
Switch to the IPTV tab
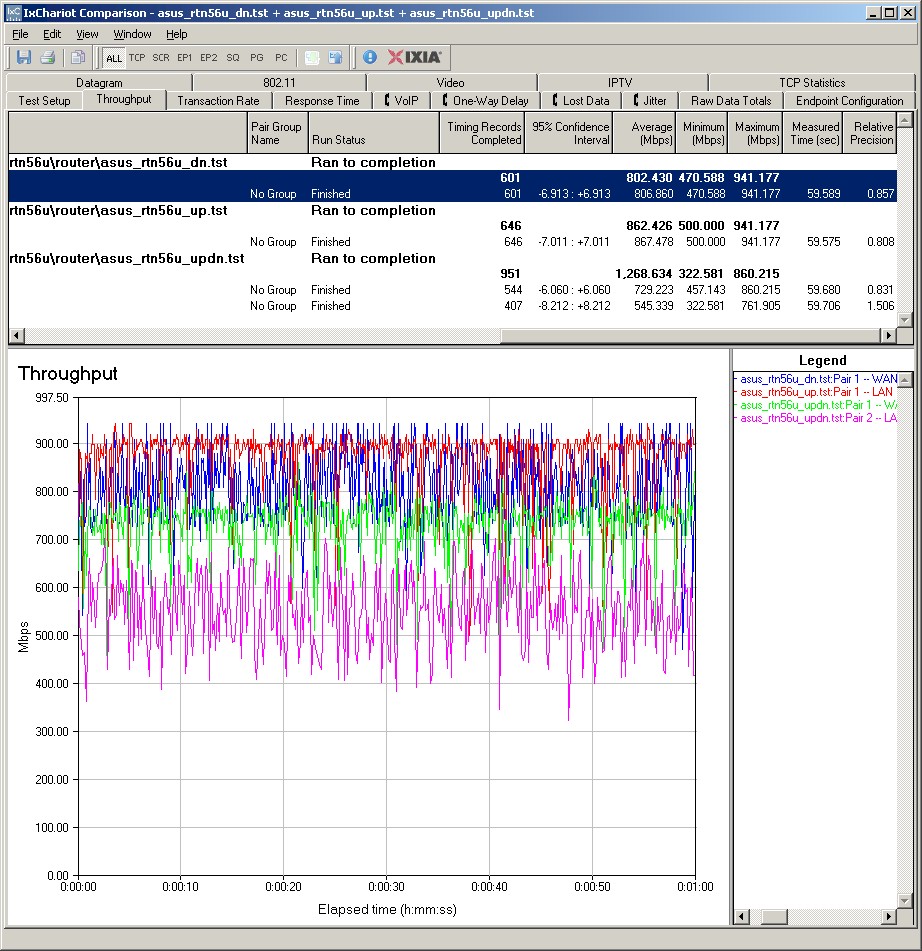pyautogui.click(x=620, y=82)
